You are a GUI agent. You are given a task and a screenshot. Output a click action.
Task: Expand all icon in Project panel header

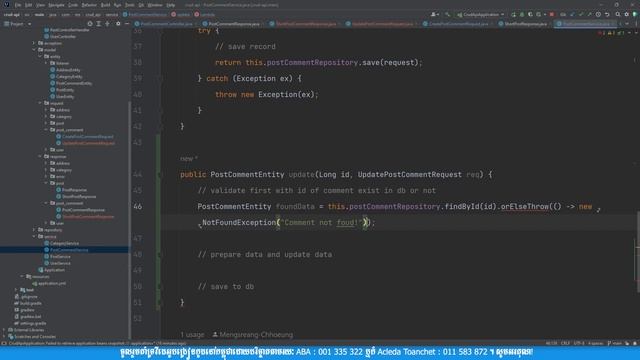(x=99, y=24)
